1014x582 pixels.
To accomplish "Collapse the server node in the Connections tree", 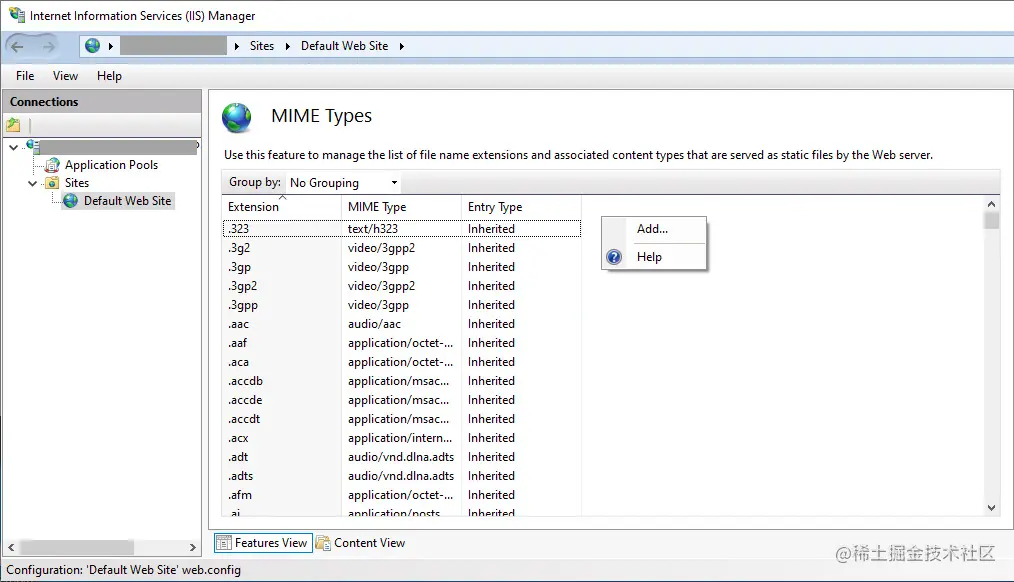I will click(x=13, y=147).
